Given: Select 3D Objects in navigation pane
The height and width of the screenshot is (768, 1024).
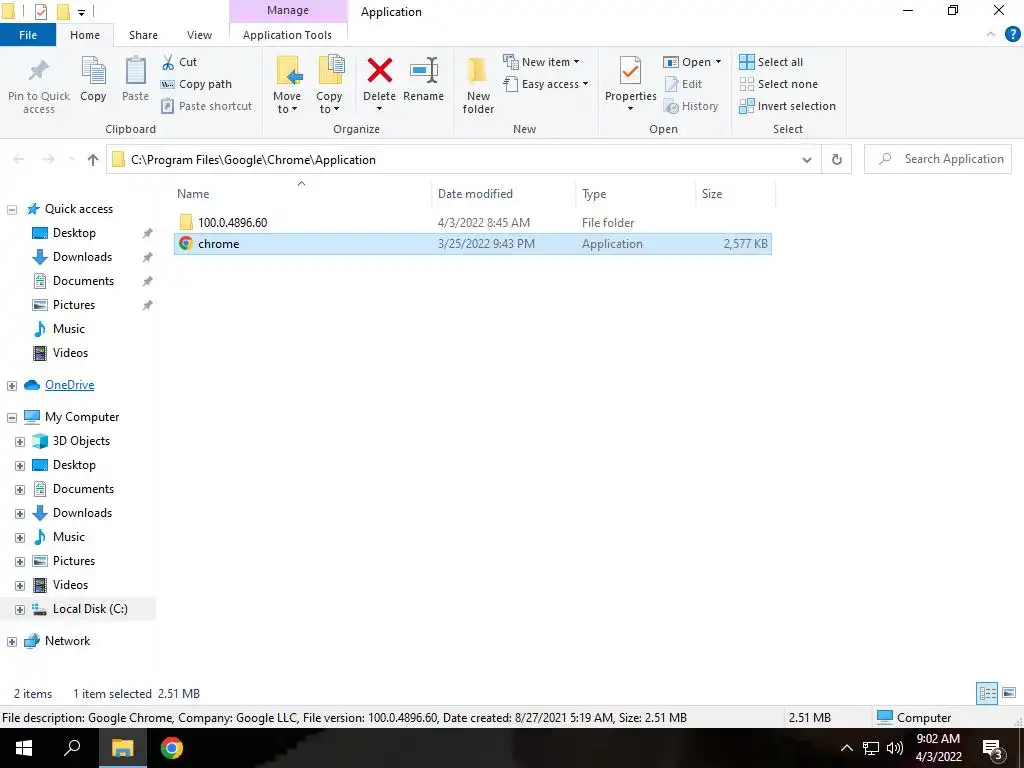Looking at the screenshot, I should 81,441.
